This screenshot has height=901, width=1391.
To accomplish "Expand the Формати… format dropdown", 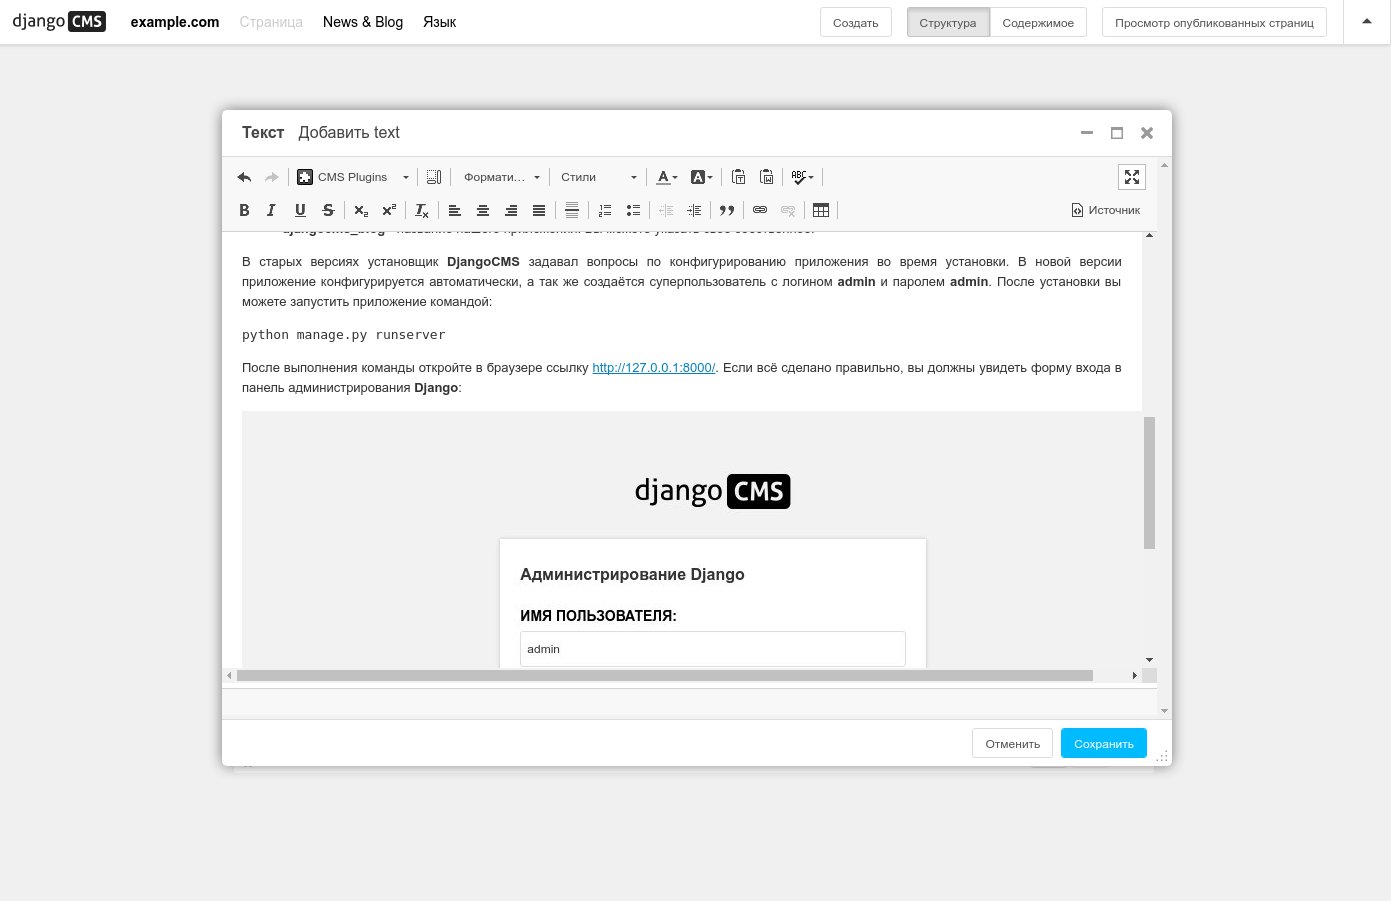I will [502, 177].
